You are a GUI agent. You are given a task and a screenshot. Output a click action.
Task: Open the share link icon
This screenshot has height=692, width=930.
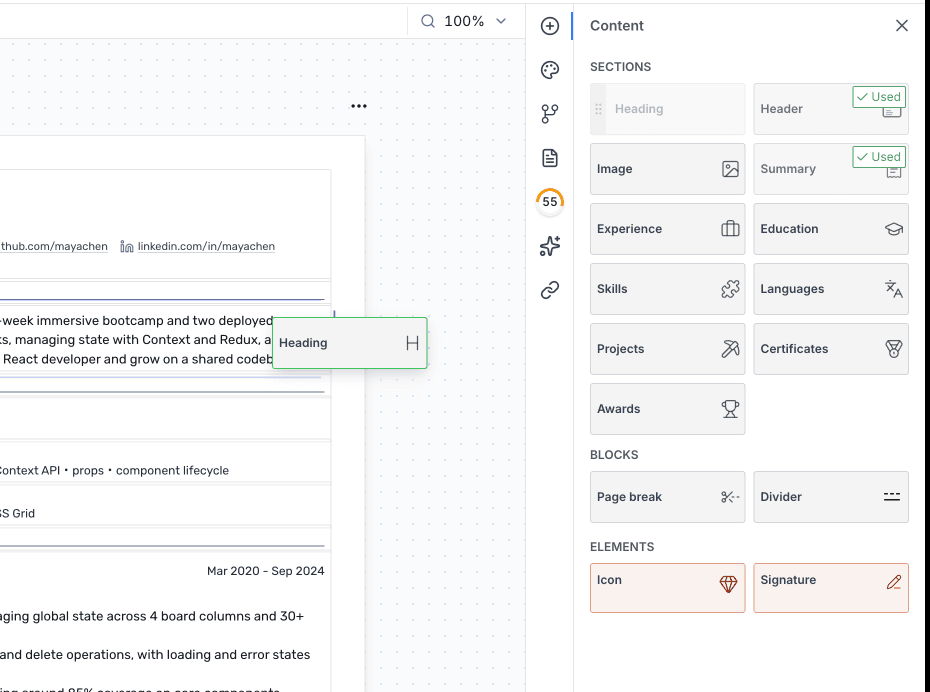550,290
